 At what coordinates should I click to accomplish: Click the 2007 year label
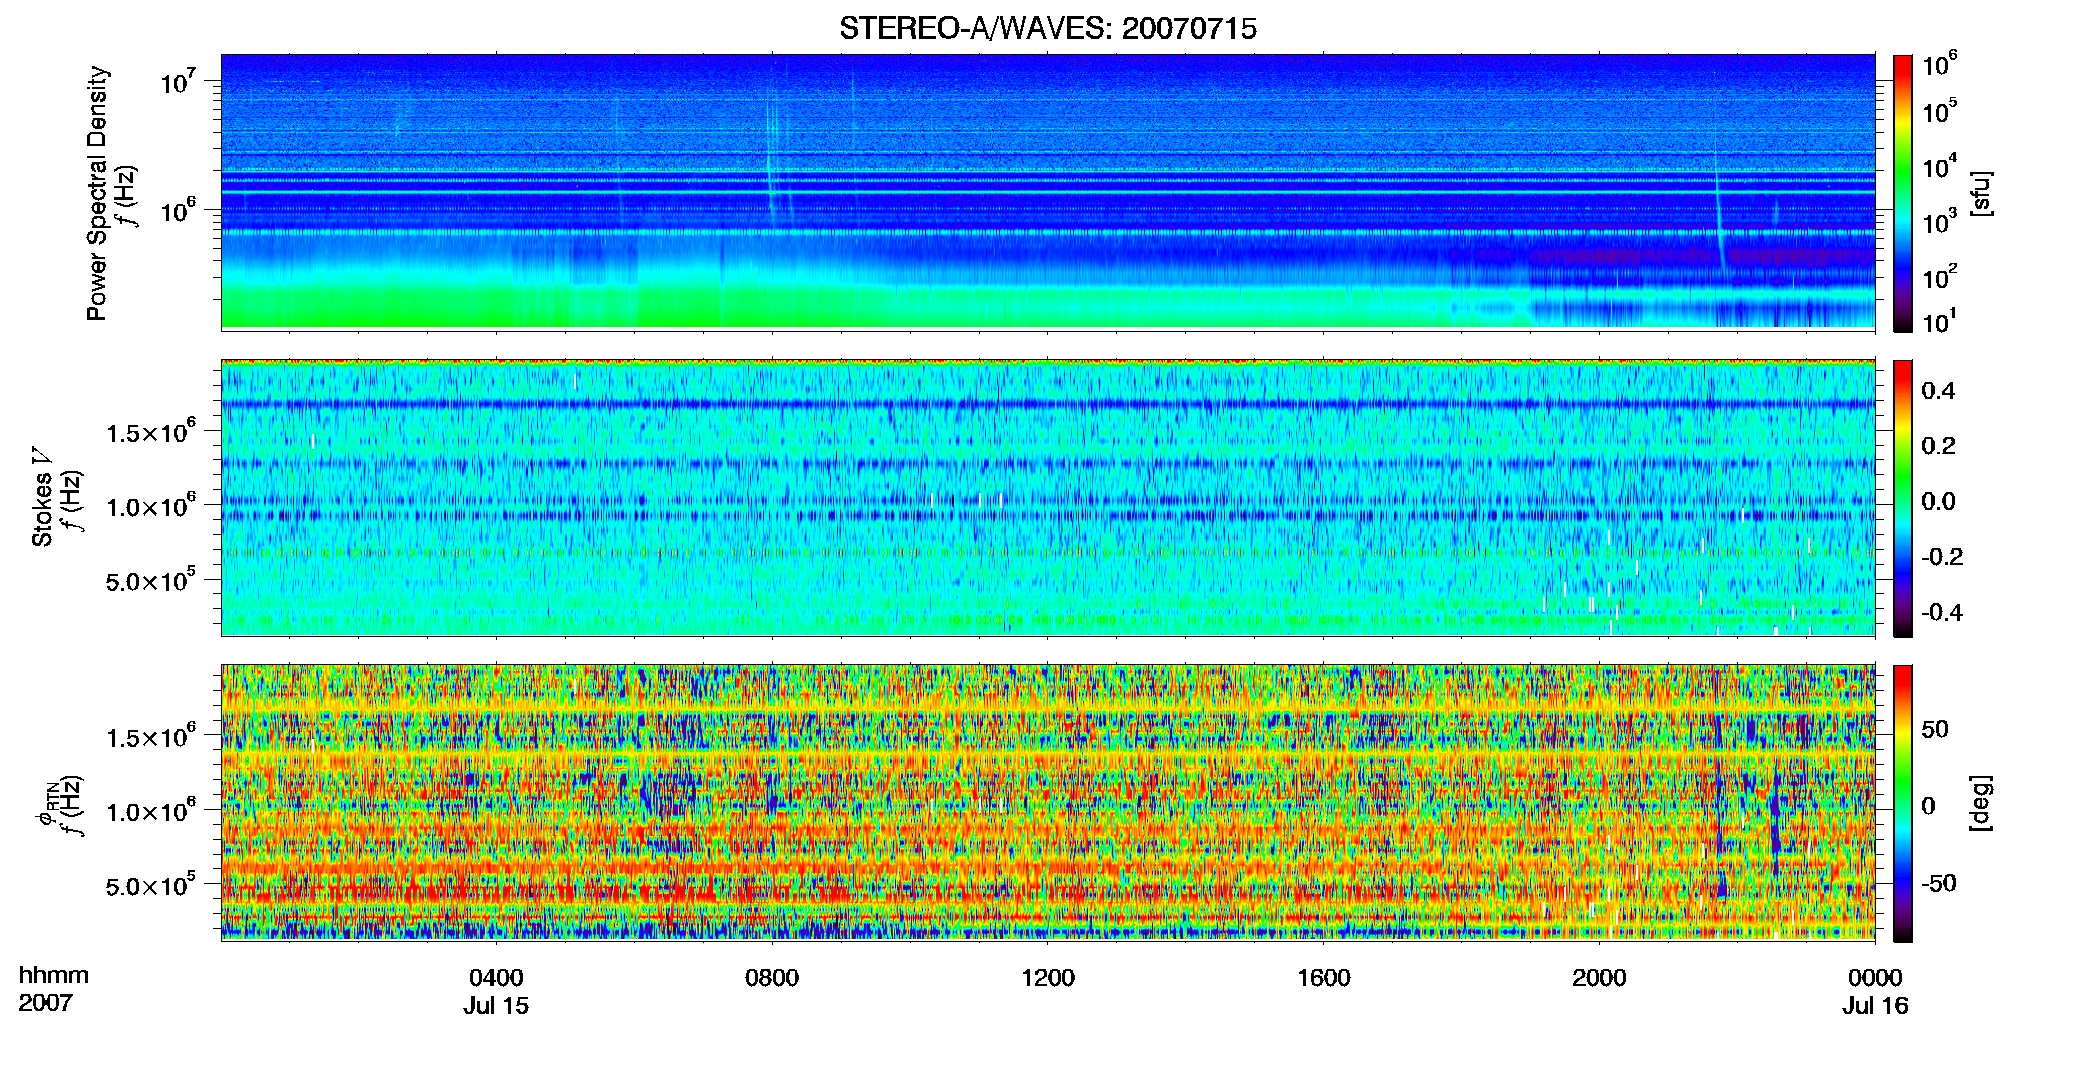[x=45, y=1003]
